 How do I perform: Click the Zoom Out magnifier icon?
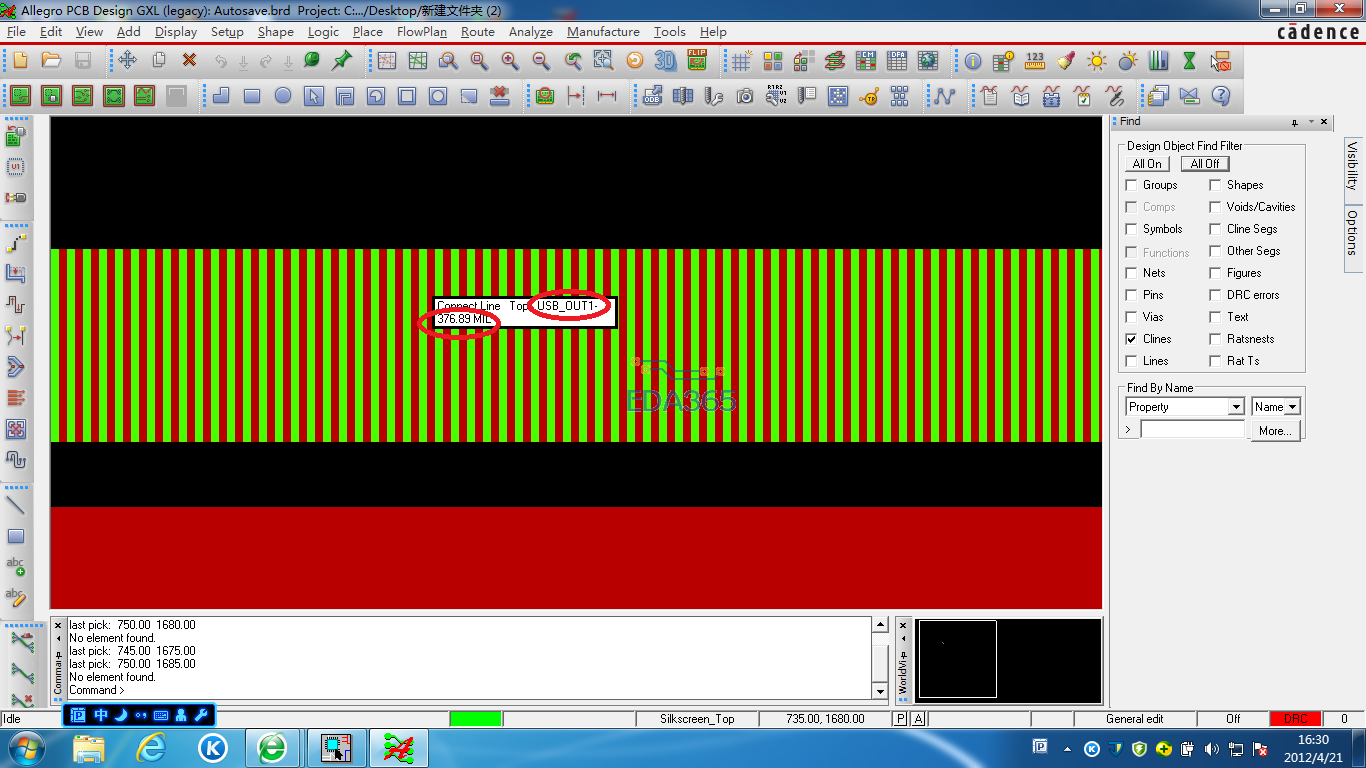[x=541, y=61]
